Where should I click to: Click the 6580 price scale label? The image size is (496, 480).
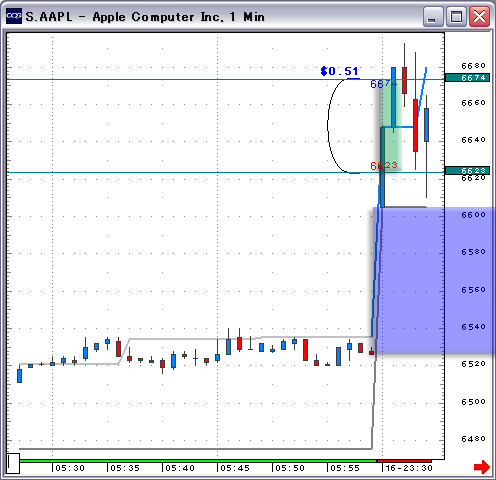pos(473,252)
